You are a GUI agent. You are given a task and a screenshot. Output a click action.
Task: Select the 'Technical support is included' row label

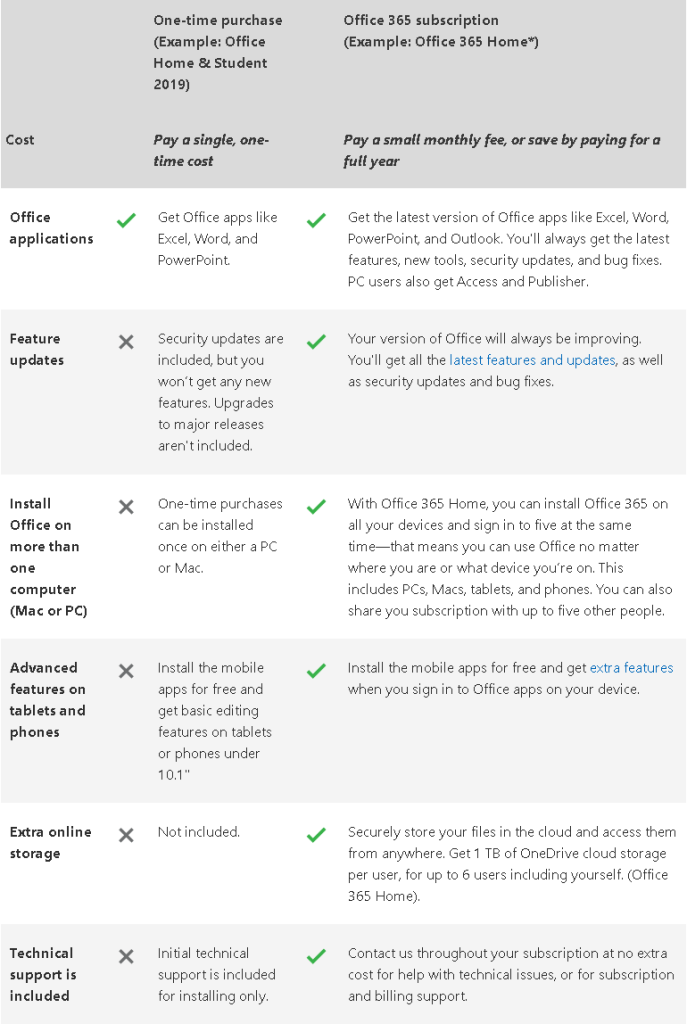pos(42,974)
